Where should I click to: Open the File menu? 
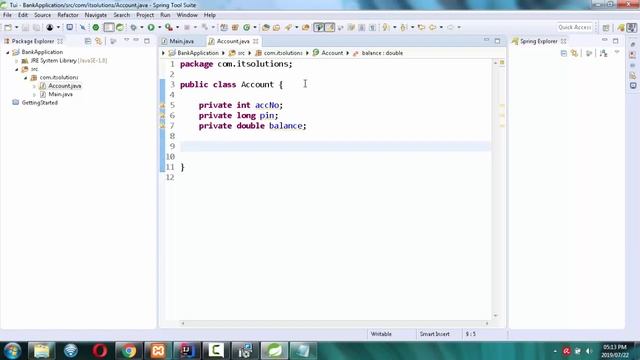pyautogui.click(x=7, y=15)
